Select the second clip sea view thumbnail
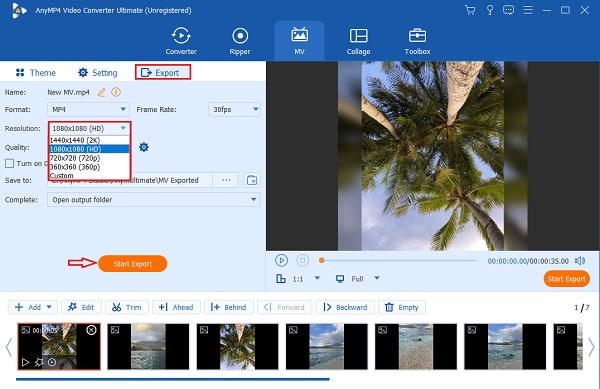The image size is (600, 389). tap(148, 347)
